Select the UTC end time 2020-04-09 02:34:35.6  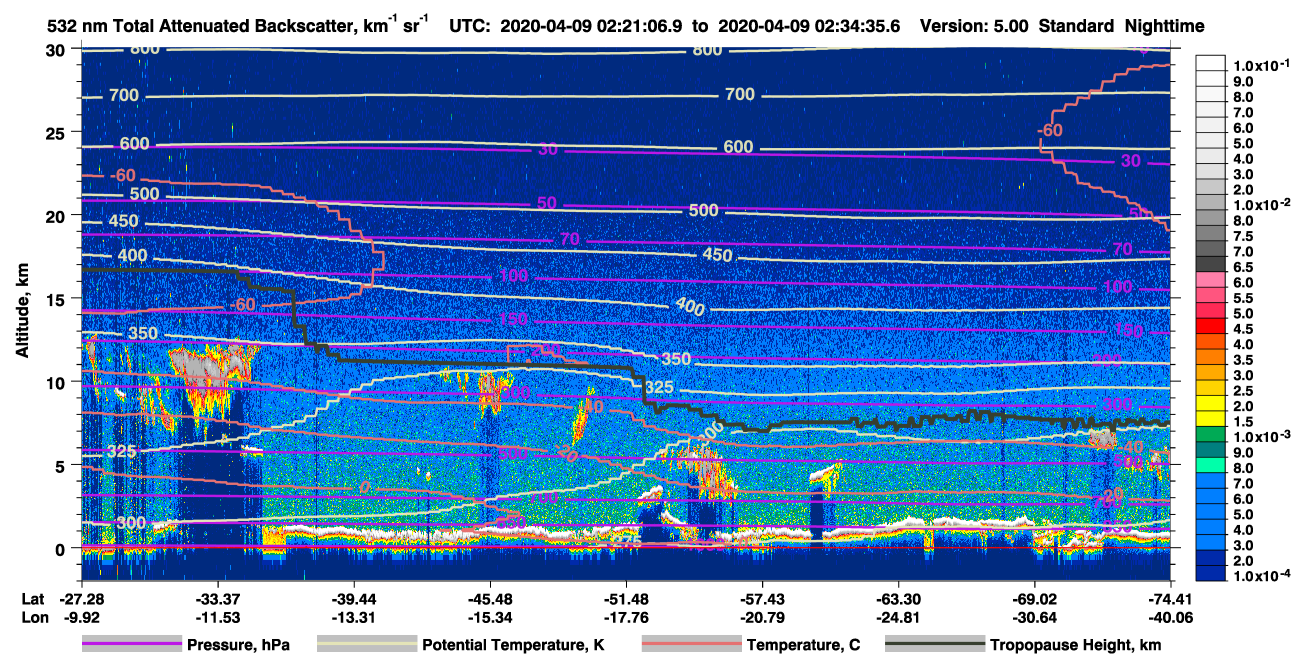811,26
